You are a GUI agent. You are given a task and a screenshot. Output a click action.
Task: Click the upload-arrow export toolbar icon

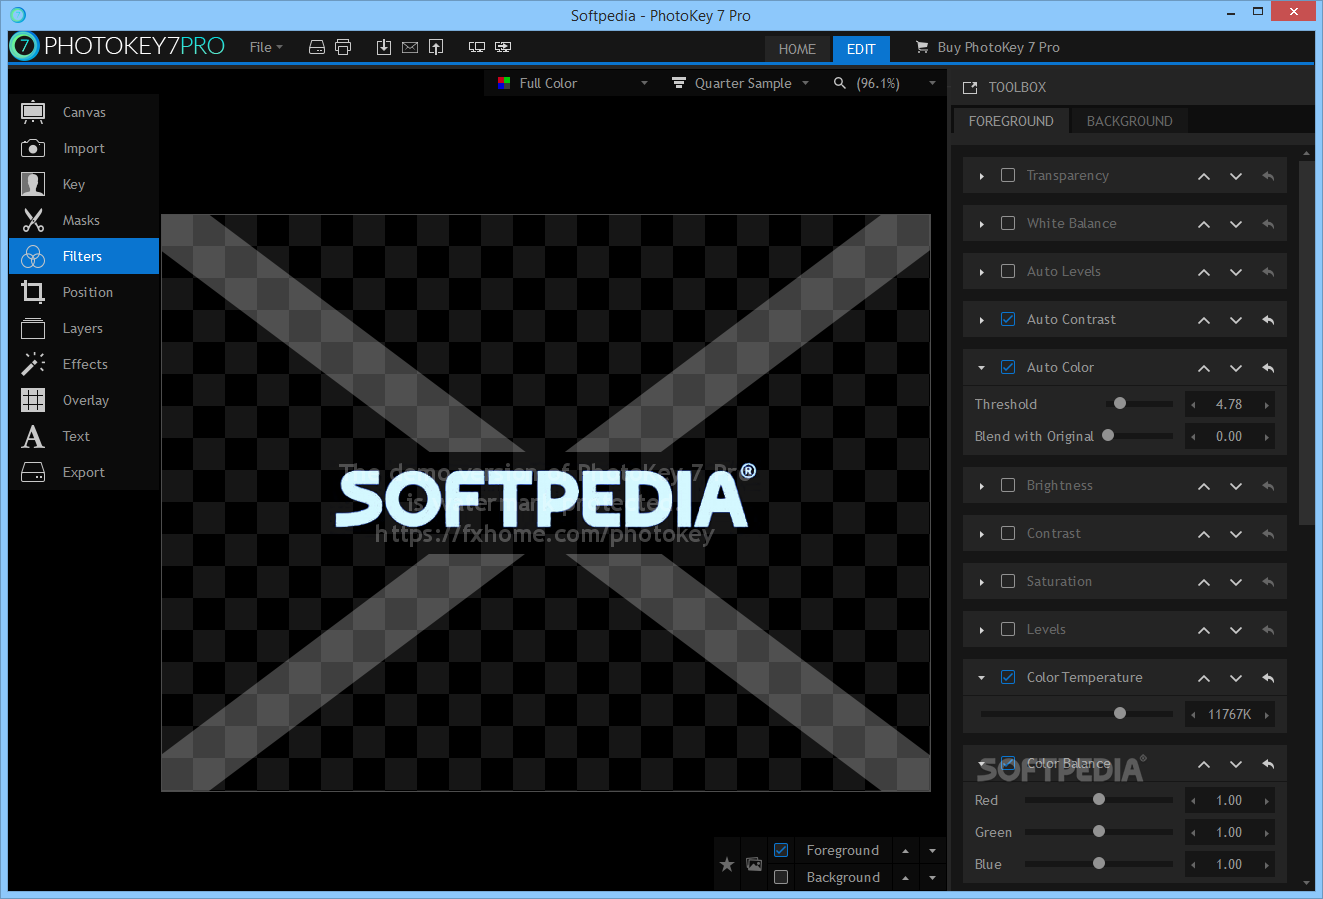coord(436,47)
